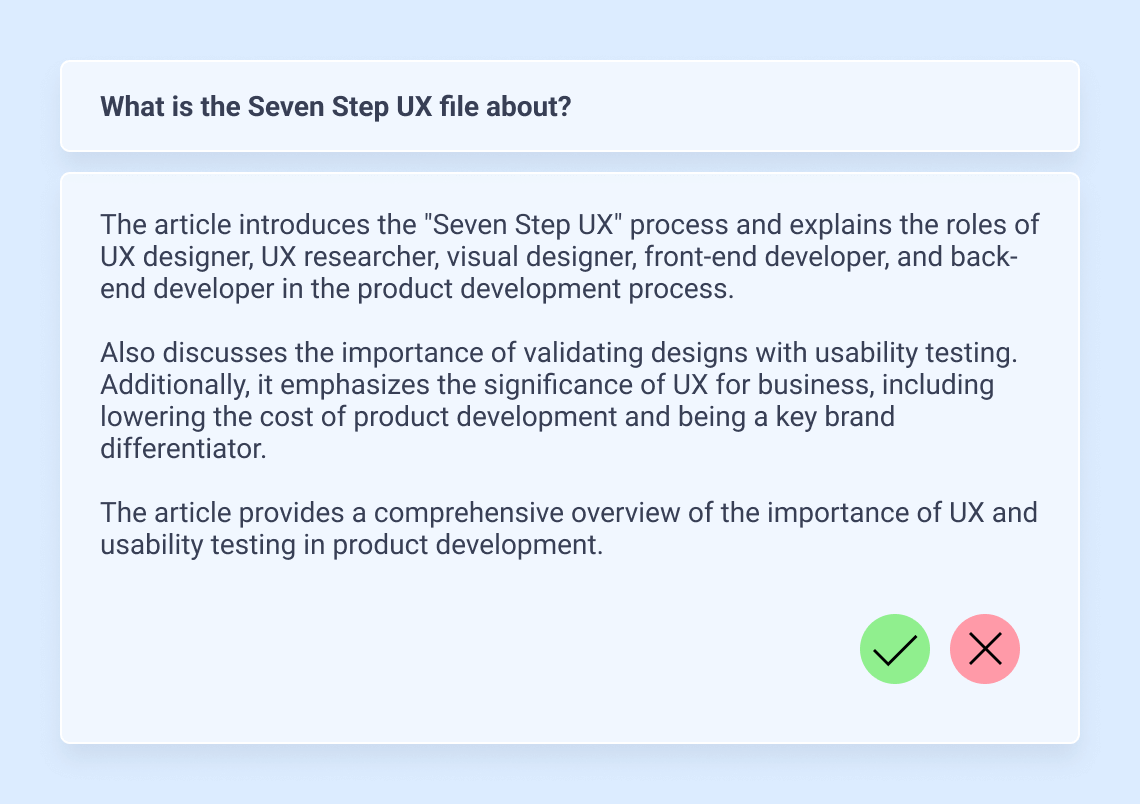Click empty answer card area left of checkmark
Image resolution: width=1140 pixels, height=804 pixels.
450,650
